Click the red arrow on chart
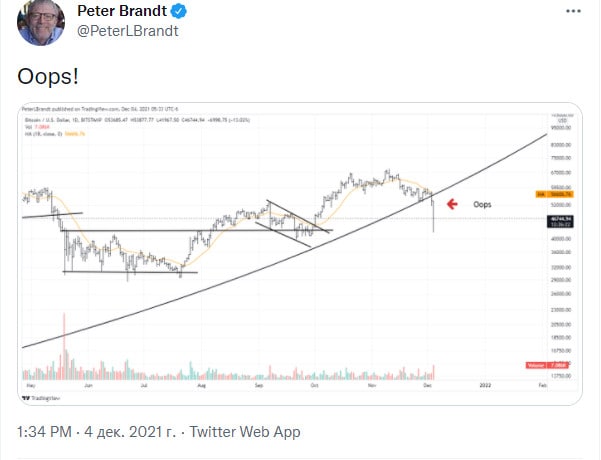Screen dimensions: 601x460 451,204
